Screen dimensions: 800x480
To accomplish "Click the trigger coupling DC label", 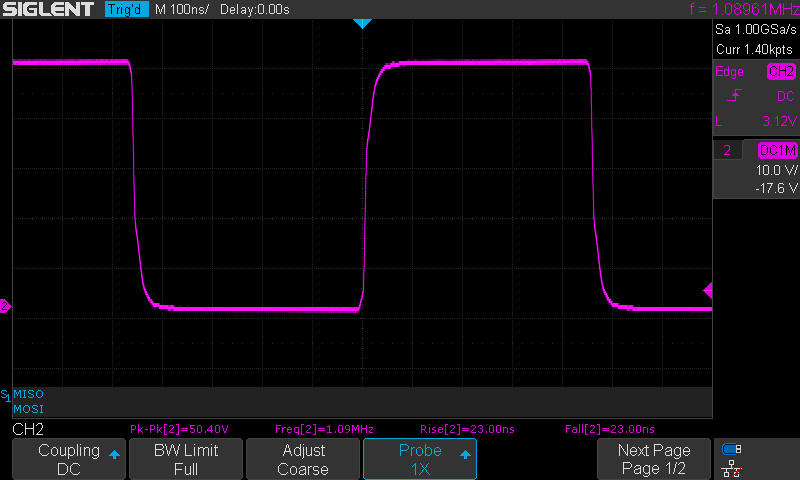I will [x=786, y=96].
